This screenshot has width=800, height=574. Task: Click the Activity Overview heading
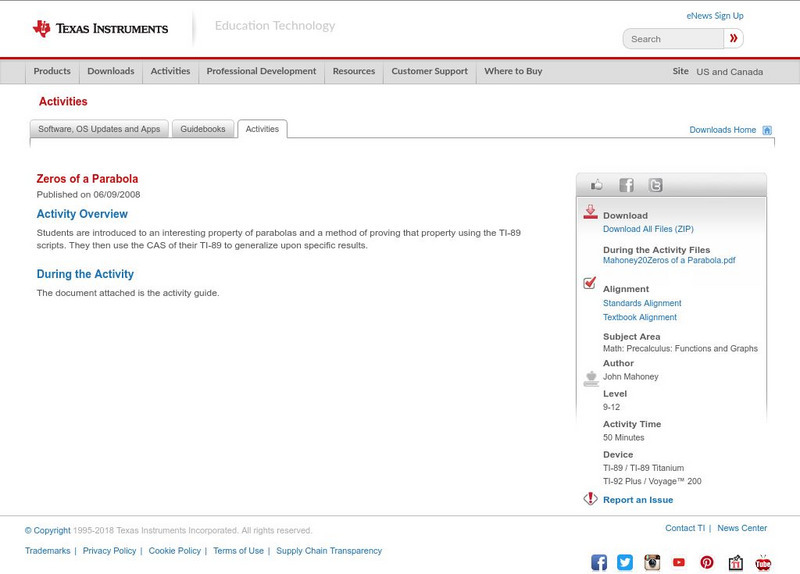click(x=82, y=214)
